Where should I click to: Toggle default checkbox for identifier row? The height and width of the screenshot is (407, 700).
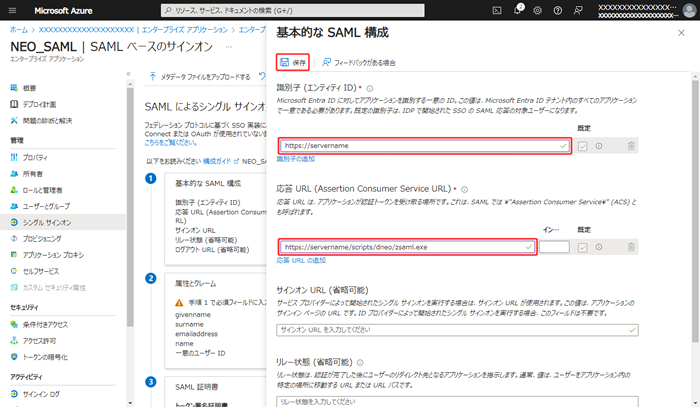pyautogui.click(x=583, y=146)
